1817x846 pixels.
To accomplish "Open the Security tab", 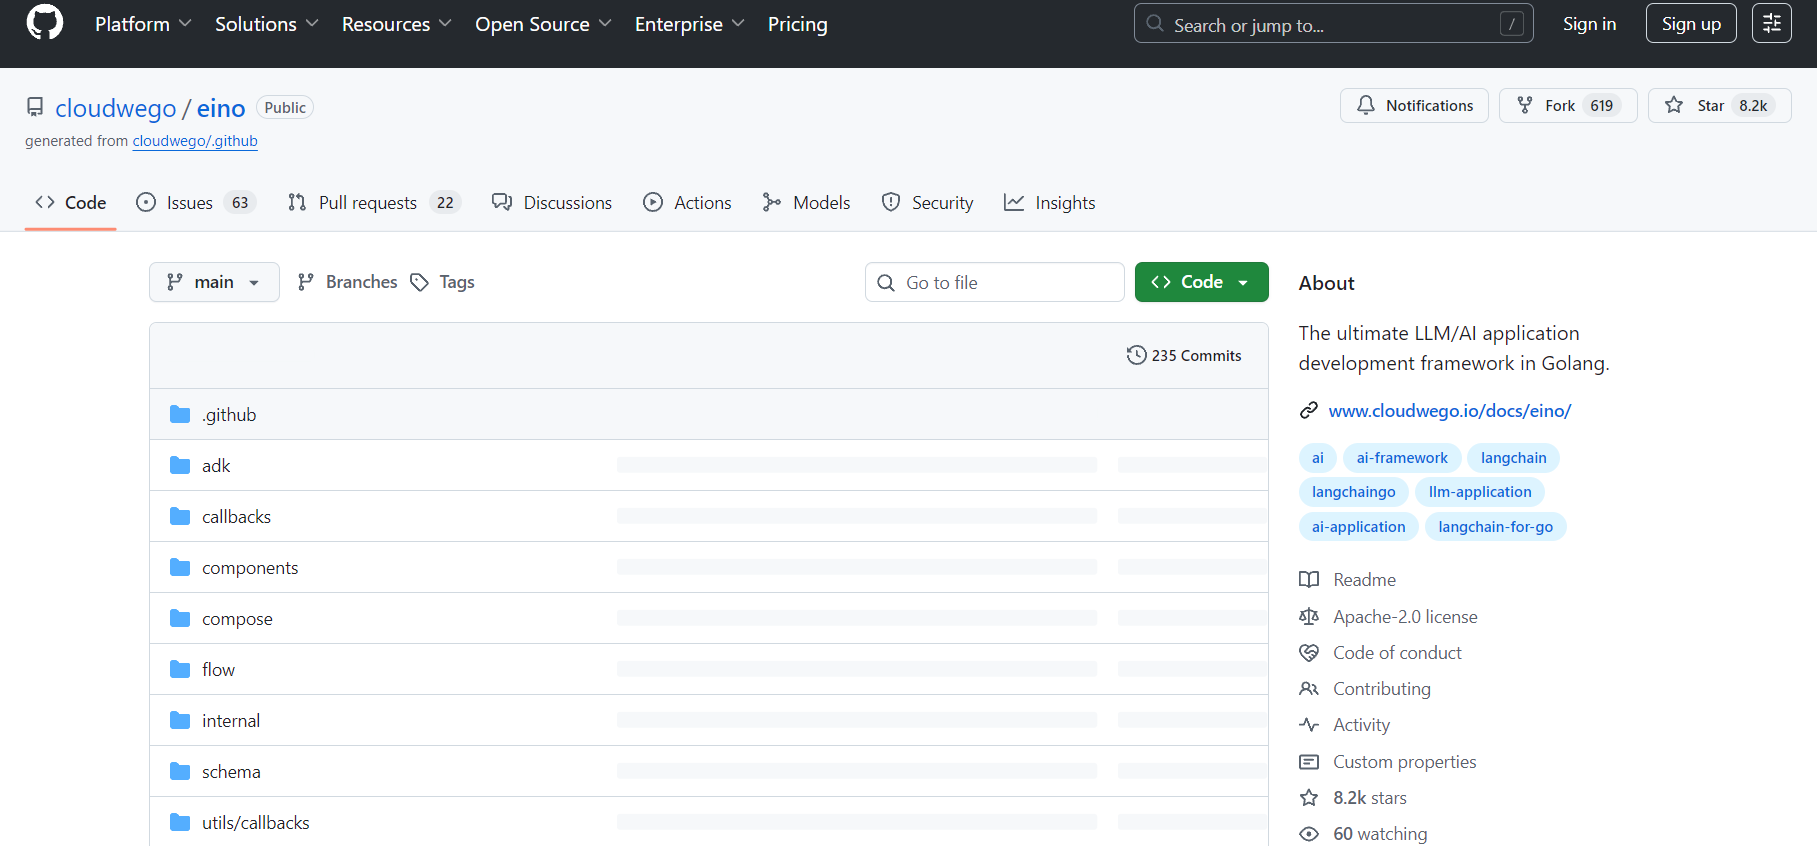I will (928, 203).
